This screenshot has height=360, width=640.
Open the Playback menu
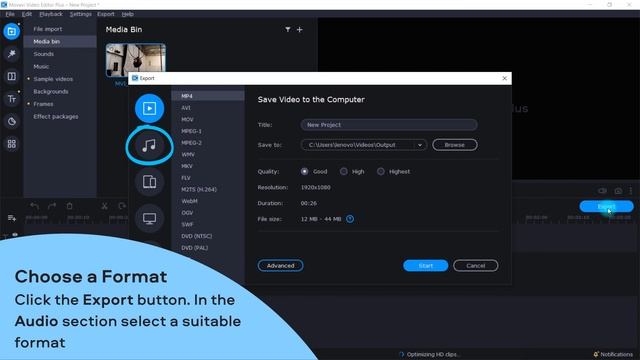tap(51, 14)
